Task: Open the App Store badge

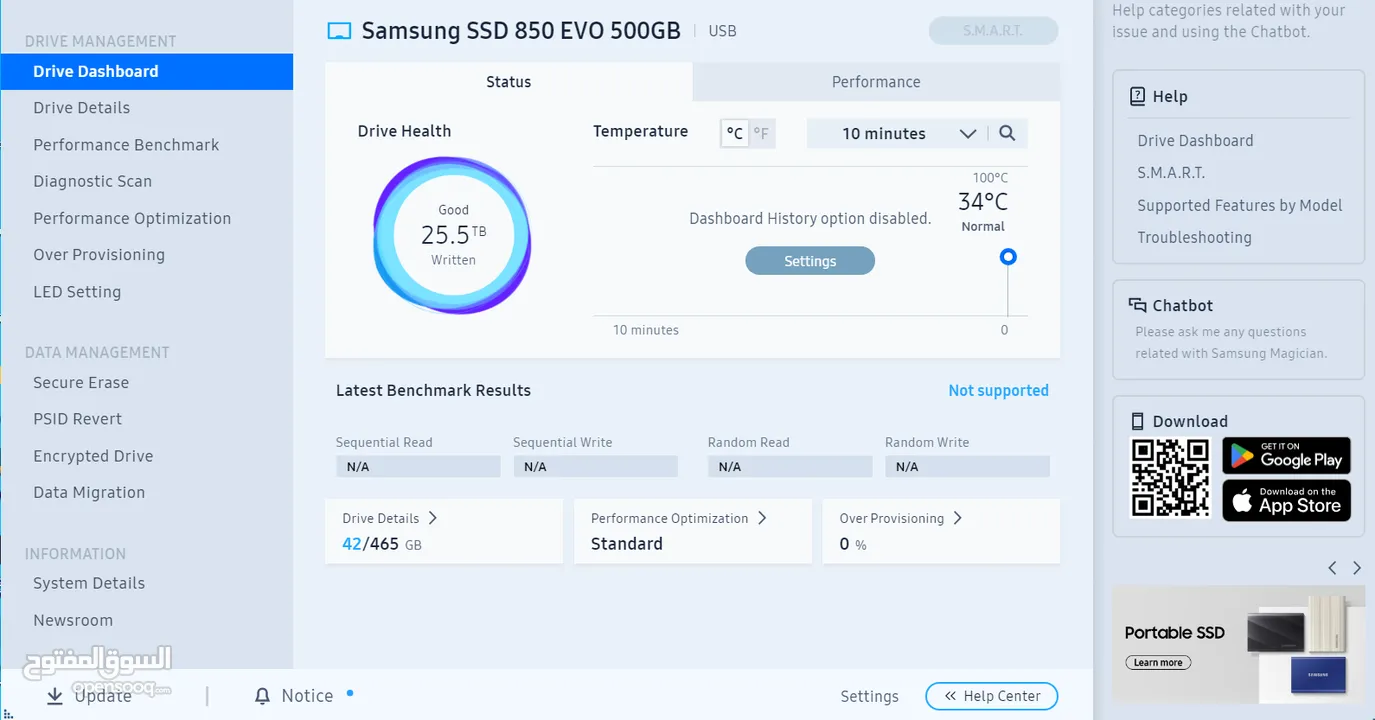Action: pos(1286,500)
